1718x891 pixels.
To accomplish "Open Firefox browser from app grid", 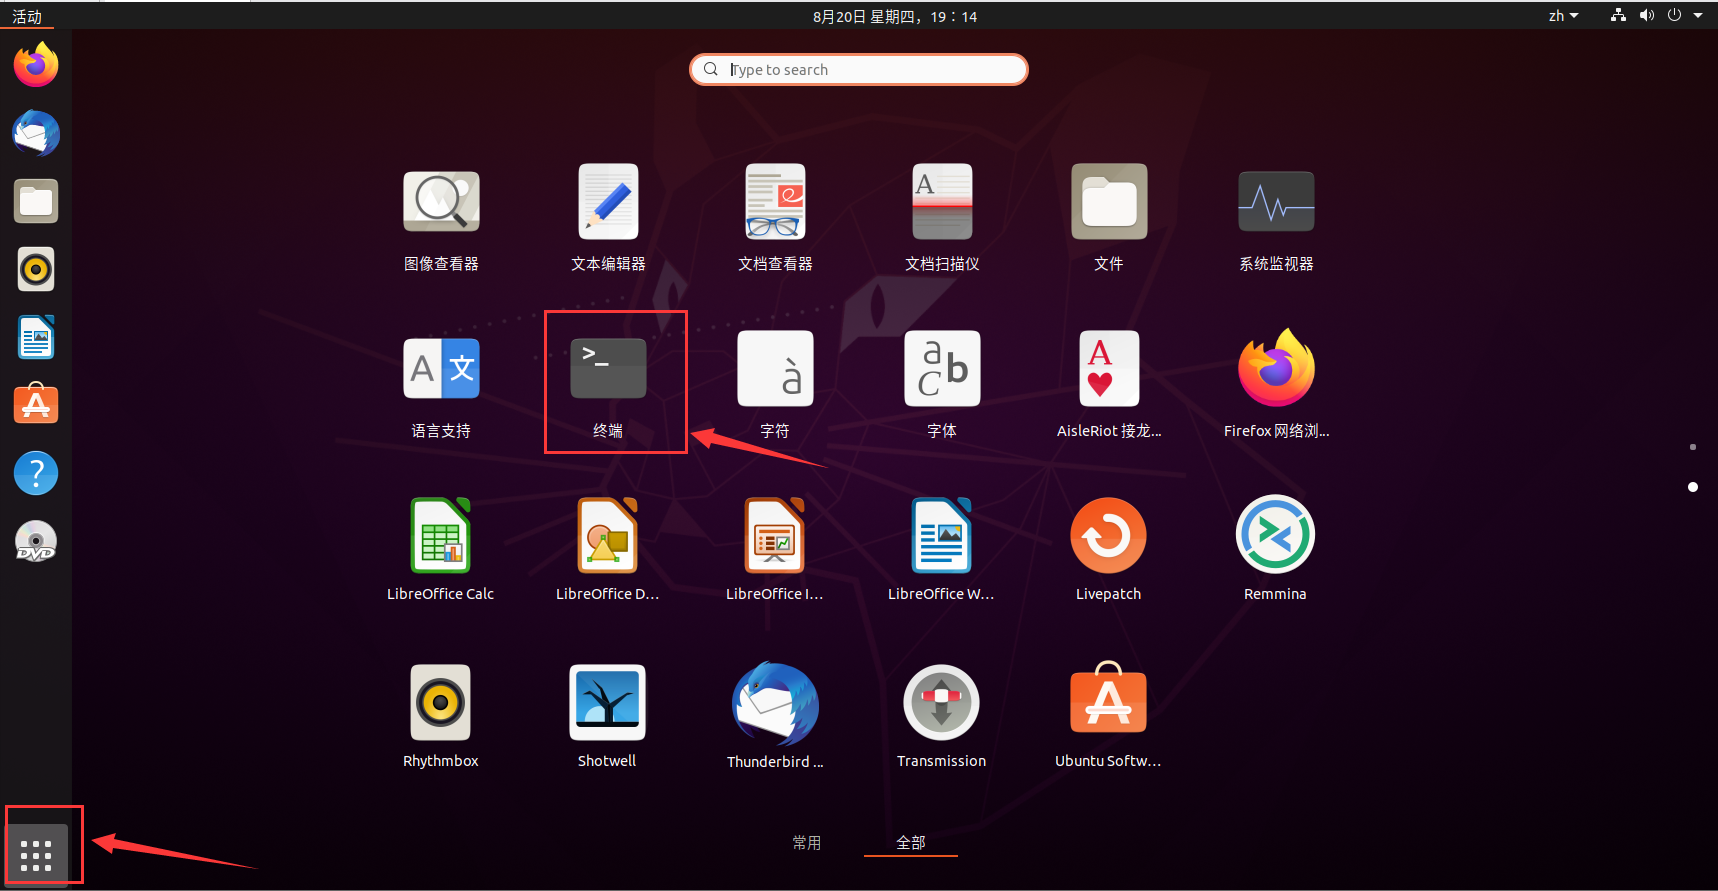I will pos(1276,368).
